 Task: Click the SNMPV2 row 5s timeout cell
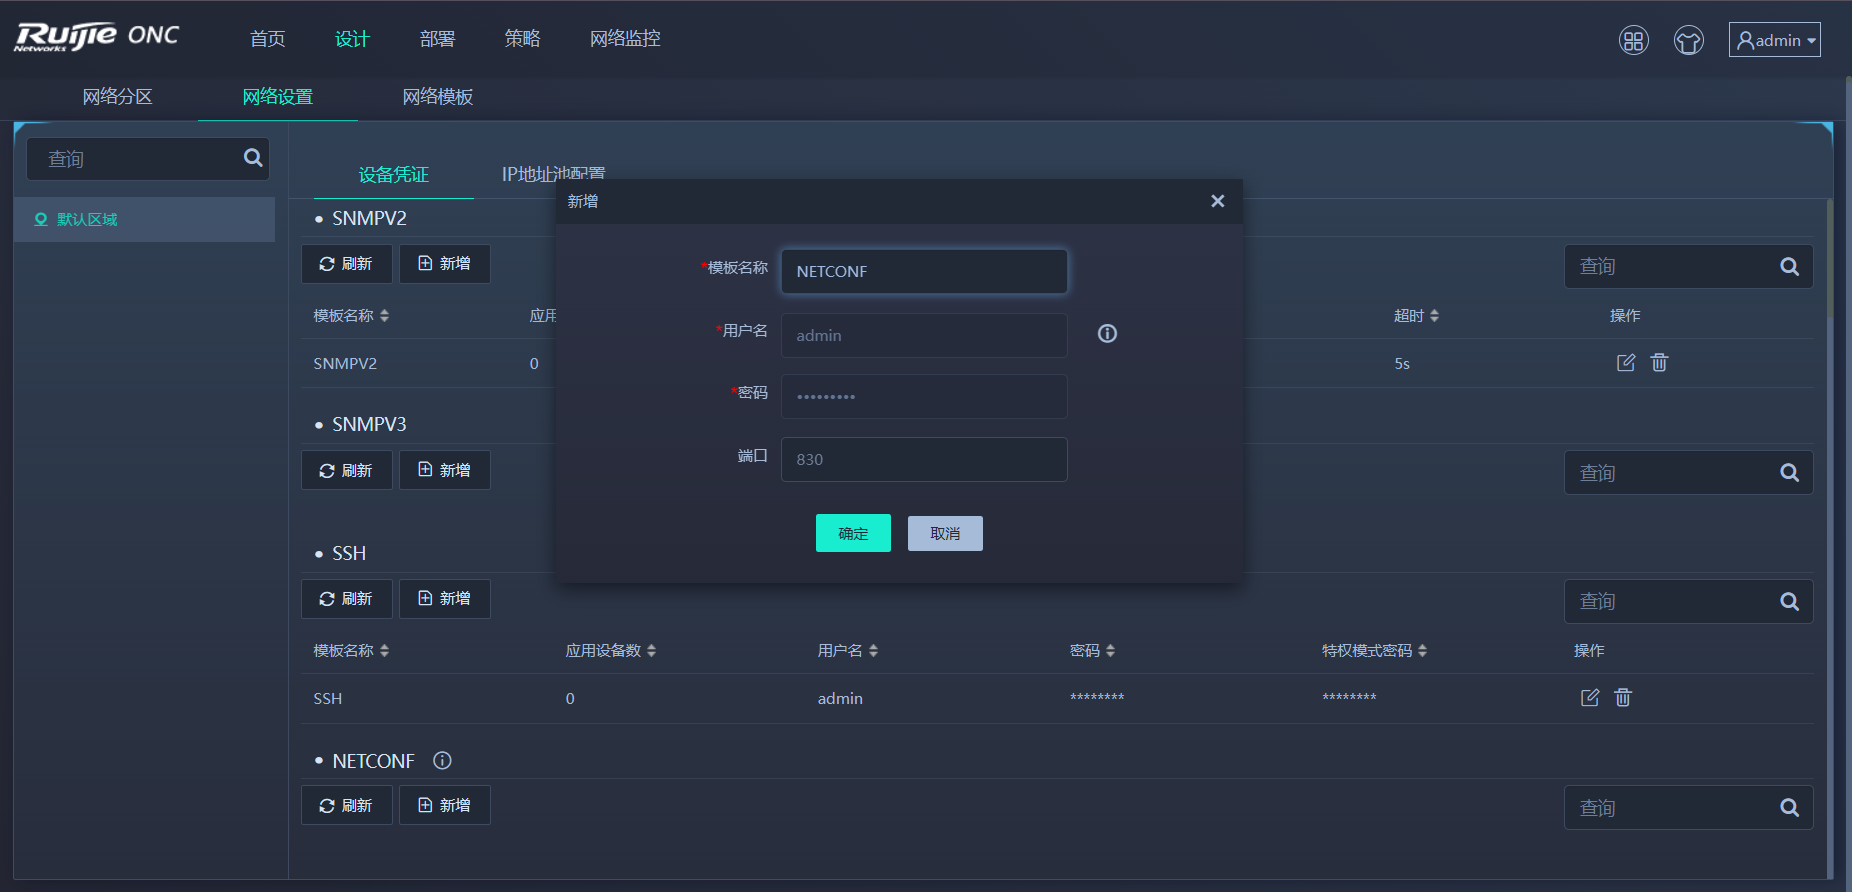coord(1402,364)
